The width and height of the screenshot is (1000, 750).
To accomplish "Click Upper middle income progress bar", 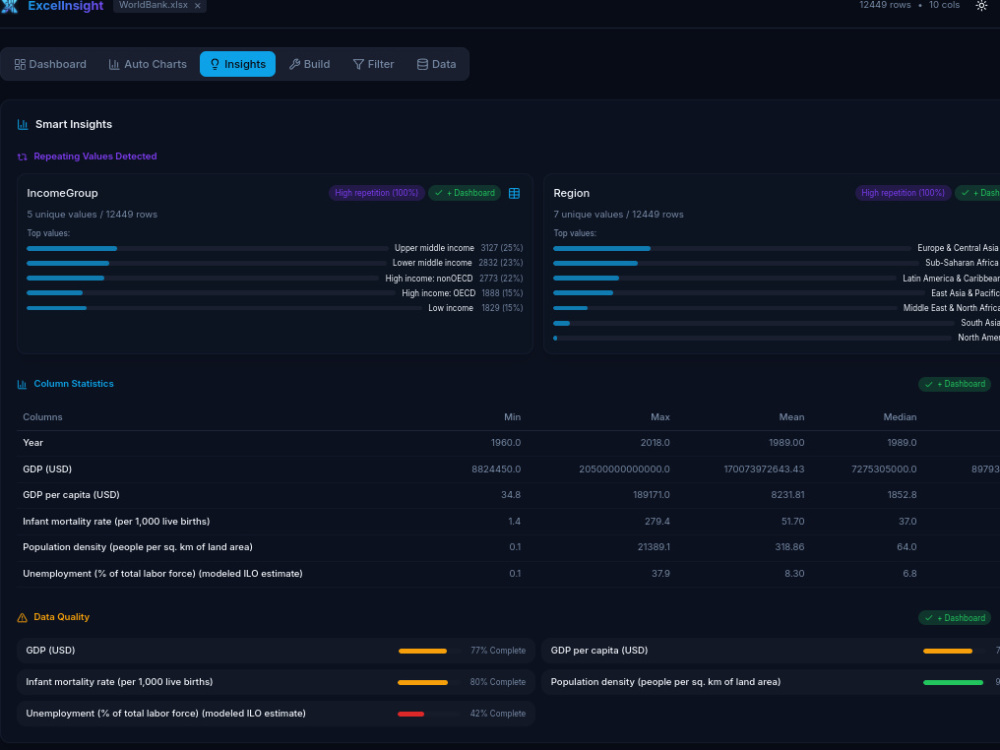I will (207, 248).
